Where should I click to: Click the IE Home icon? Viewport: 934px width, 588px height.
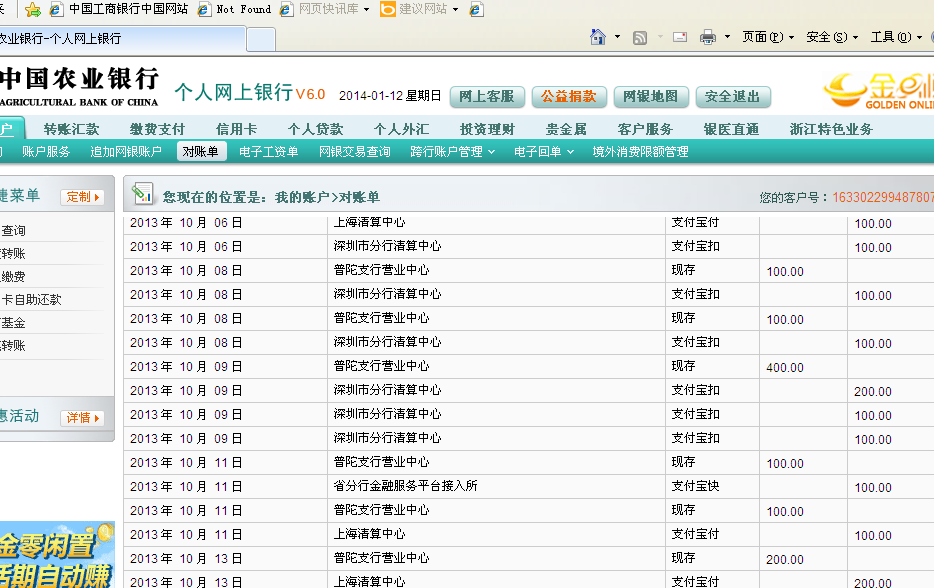tap(598, 37)
